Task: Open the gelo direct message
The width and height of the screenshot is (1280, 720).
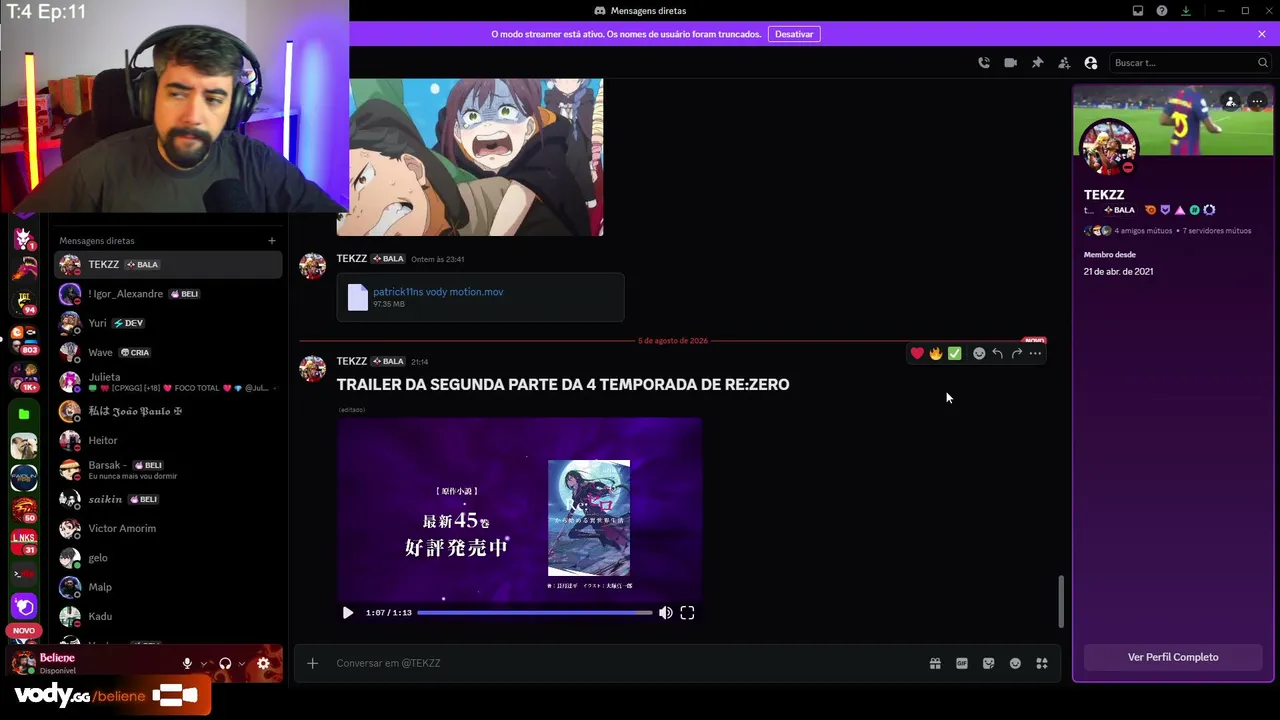Action: (x=168, y=557)
